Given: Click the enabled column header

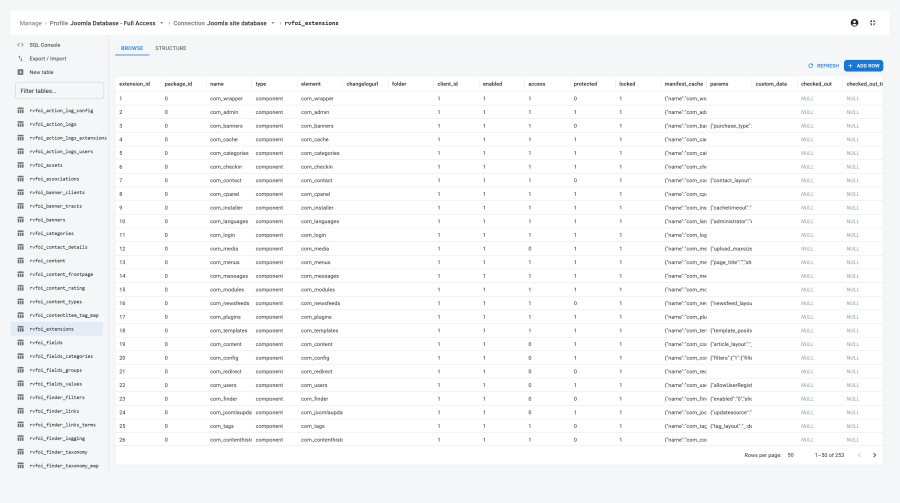Looking at the screenshot, I should tap(492, 84).
